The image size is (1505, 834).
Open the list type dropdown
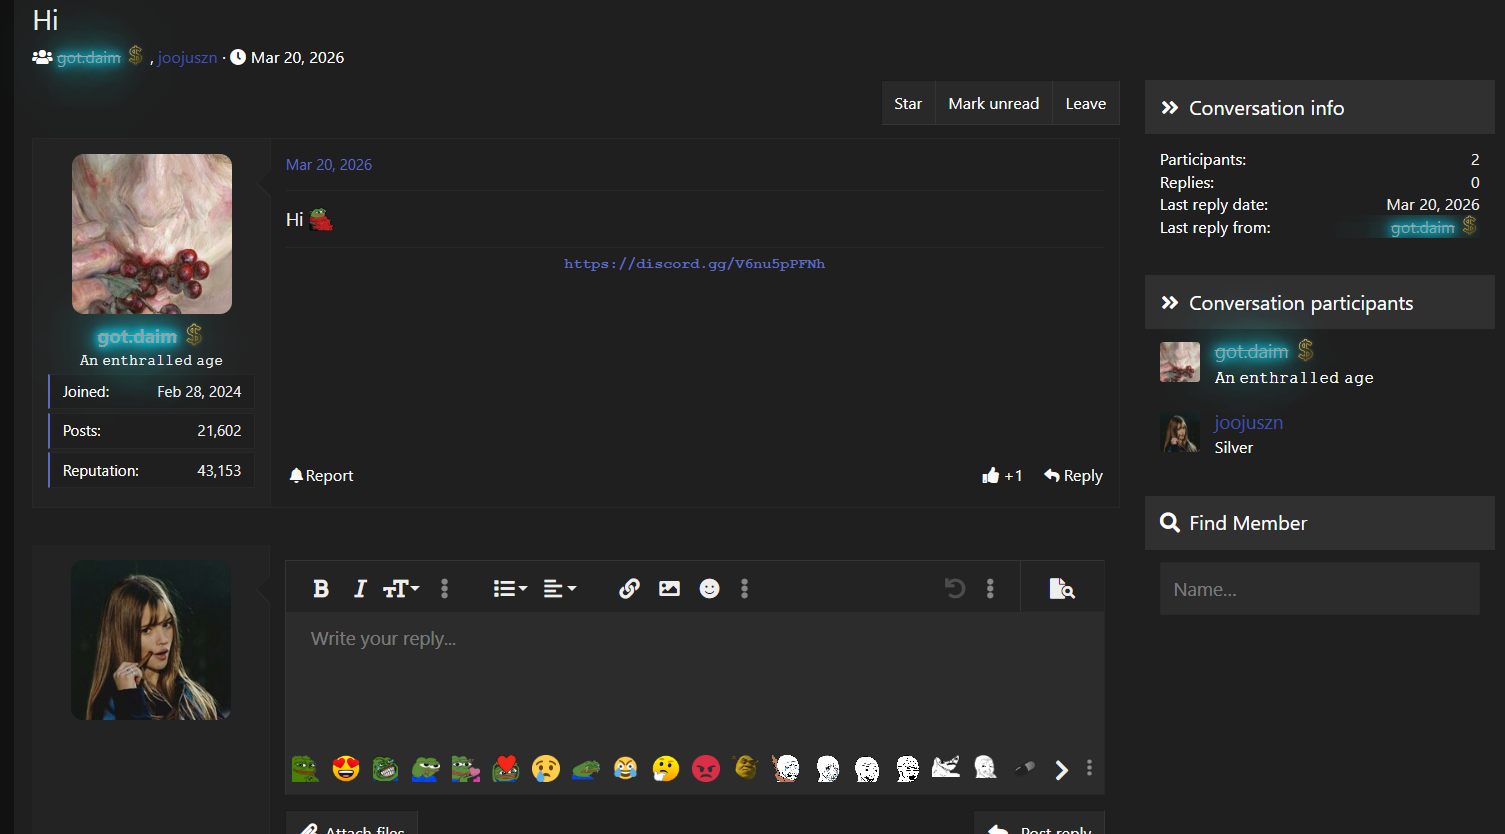[510, 589]
